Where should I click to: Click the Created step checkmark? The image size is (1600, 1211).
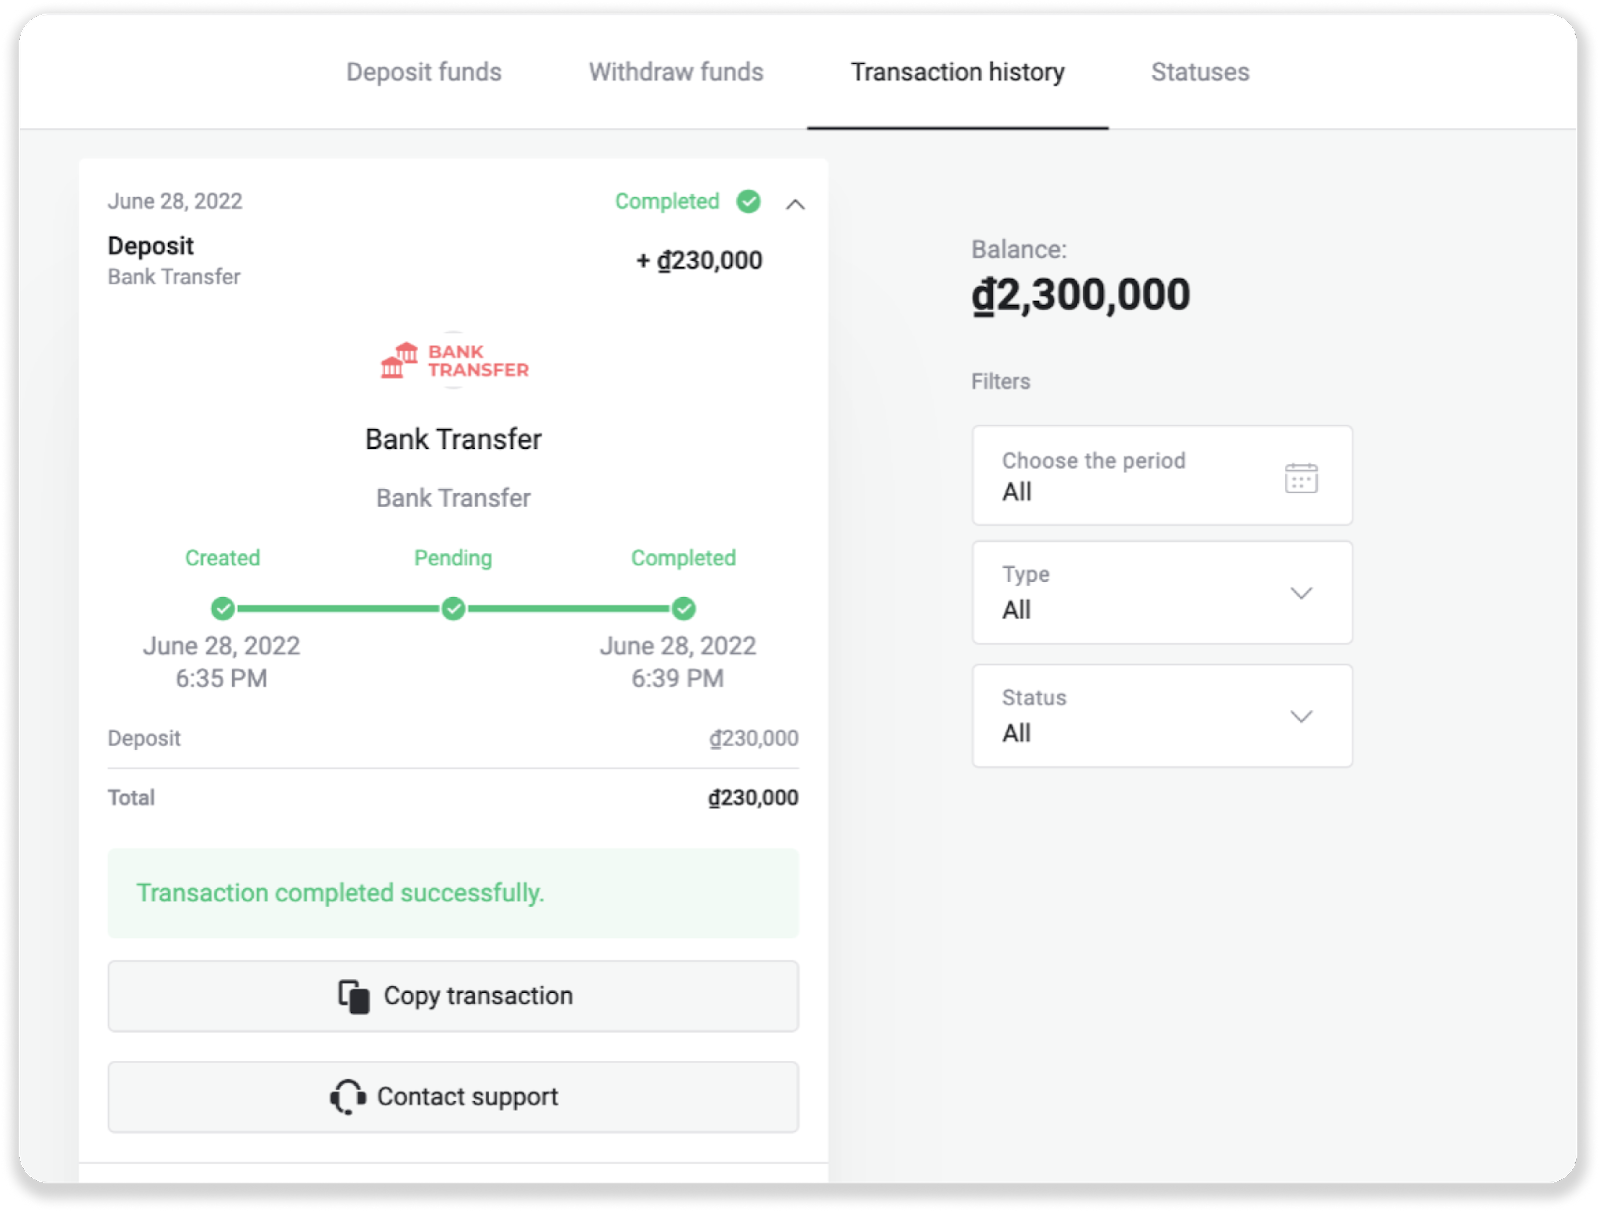pyautogui.click(x=222, y=609)
